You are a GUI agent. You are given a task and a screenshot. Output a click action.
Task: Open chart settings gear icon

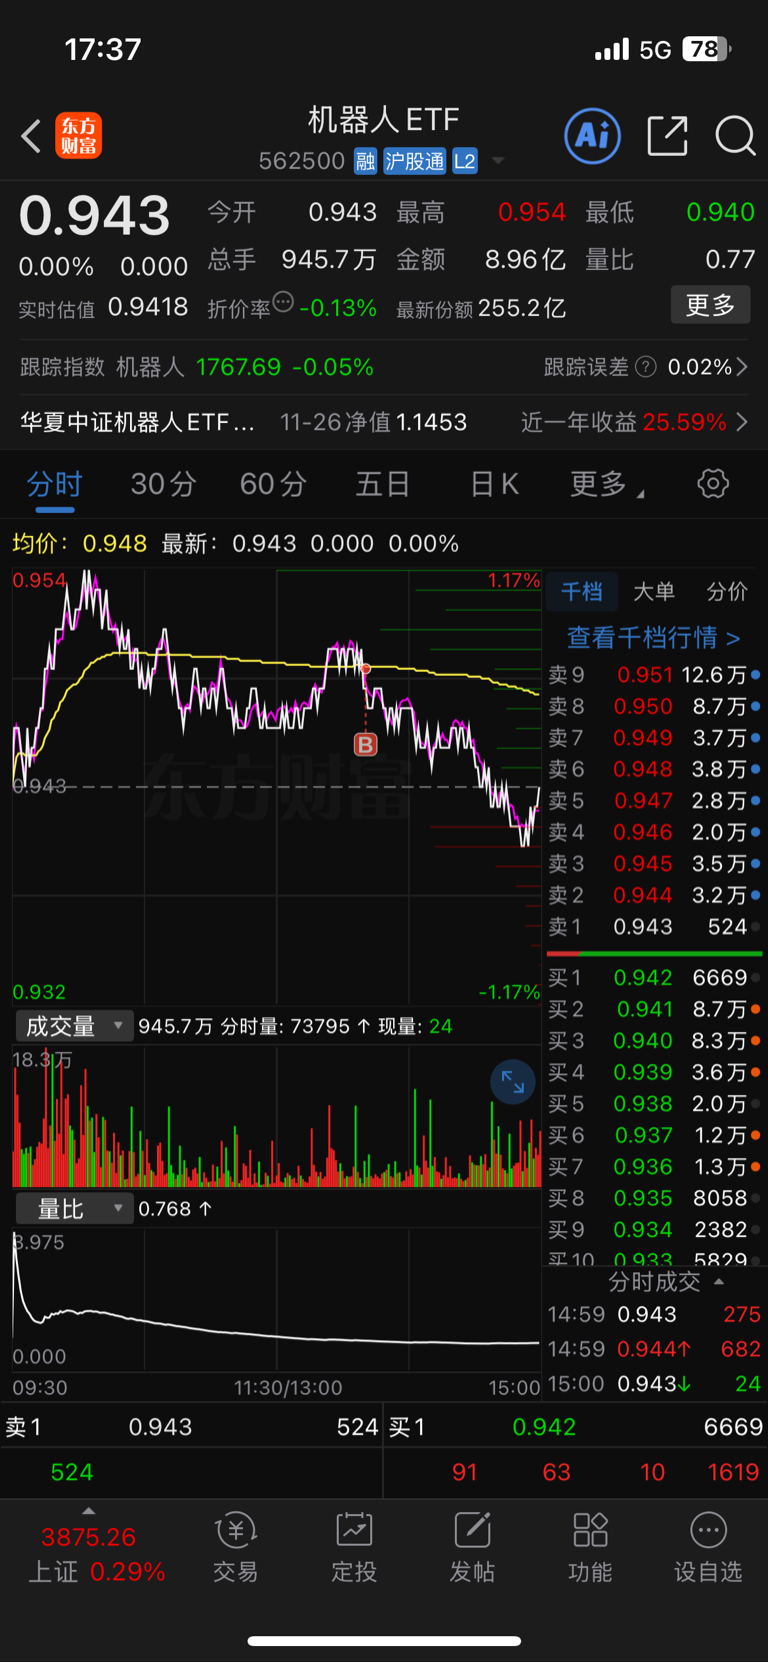(713, 484)
